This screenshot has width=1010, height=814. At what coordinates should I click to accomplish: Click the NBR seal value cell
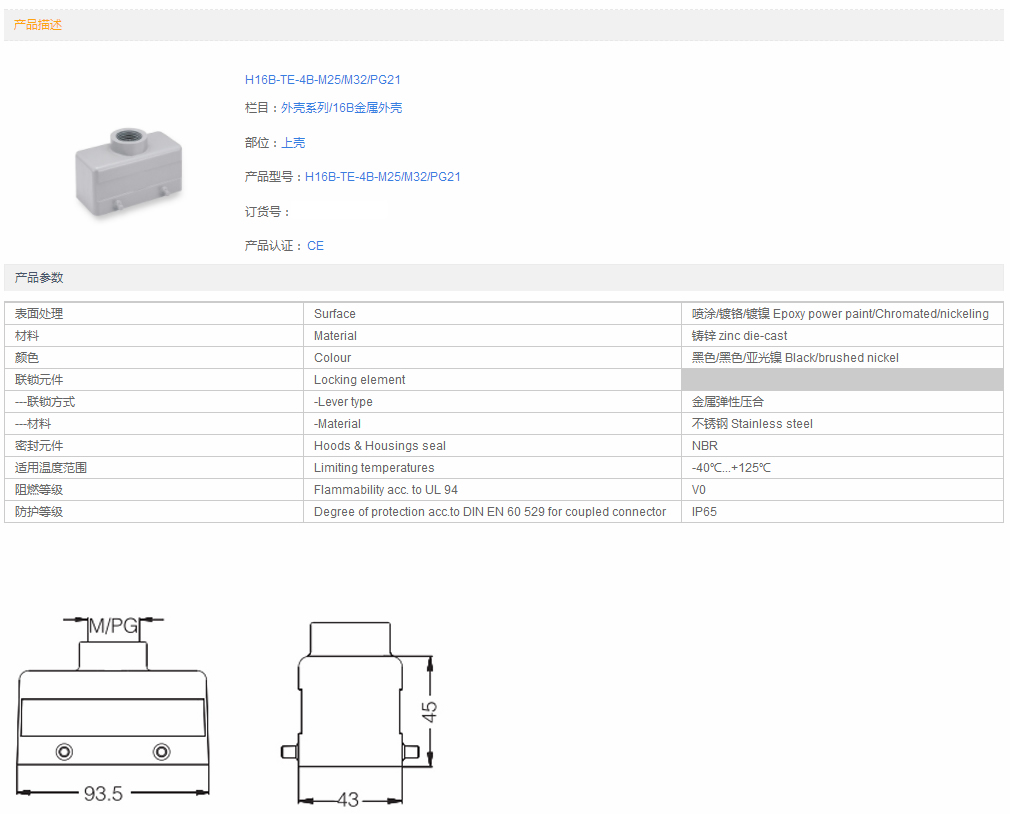(705, 446)
